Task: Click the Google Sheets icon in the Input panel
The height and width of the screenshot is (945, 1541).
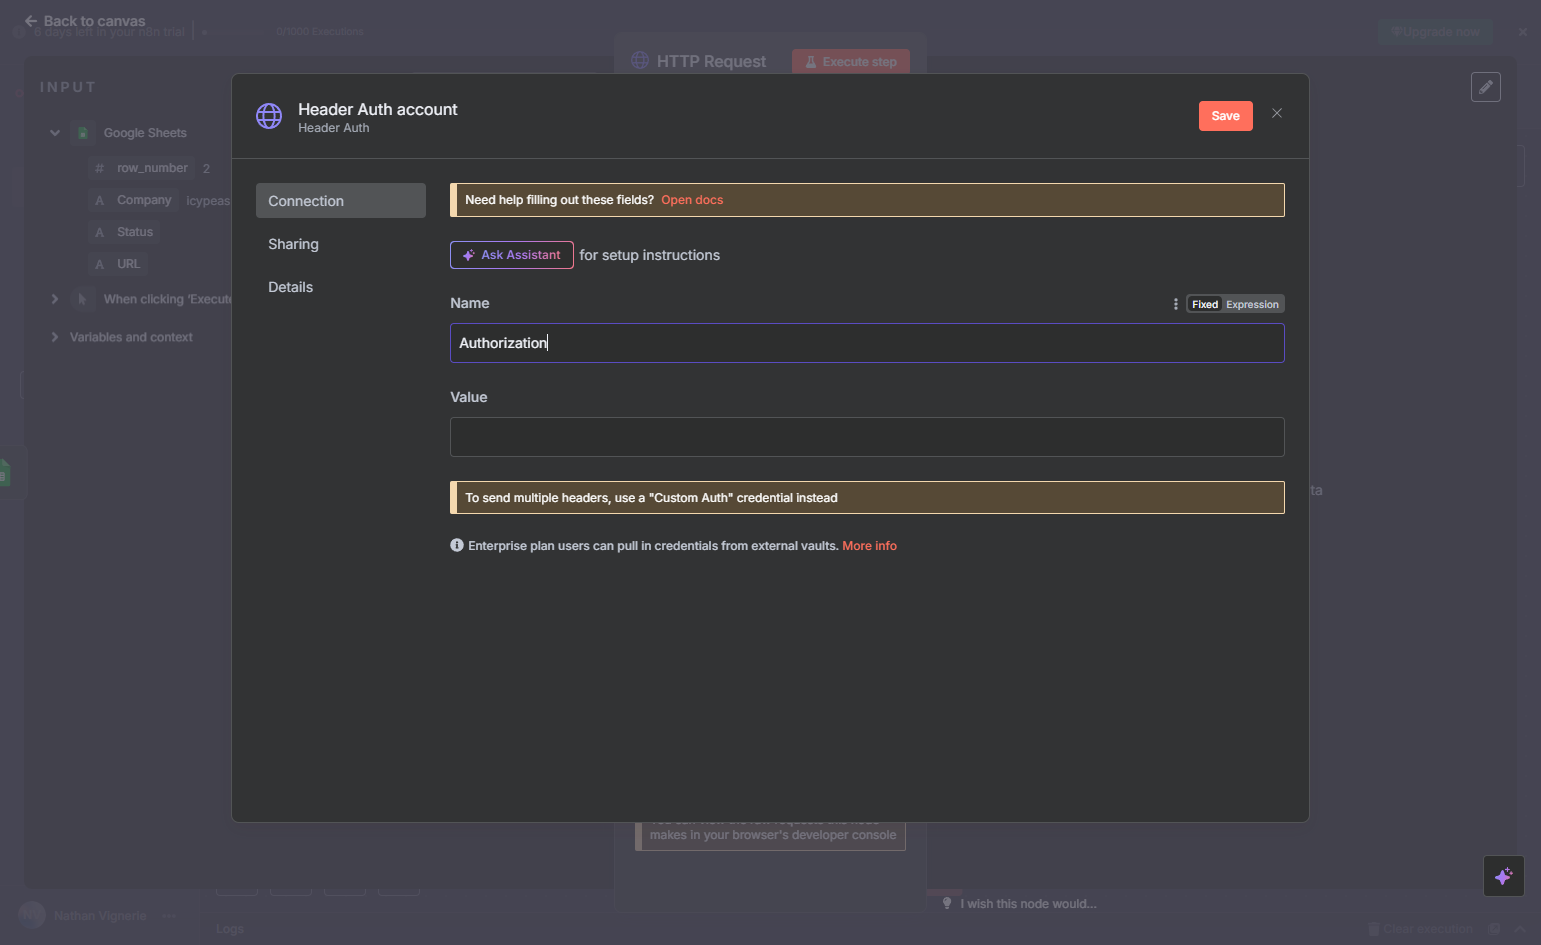Action: coord(84,133)
